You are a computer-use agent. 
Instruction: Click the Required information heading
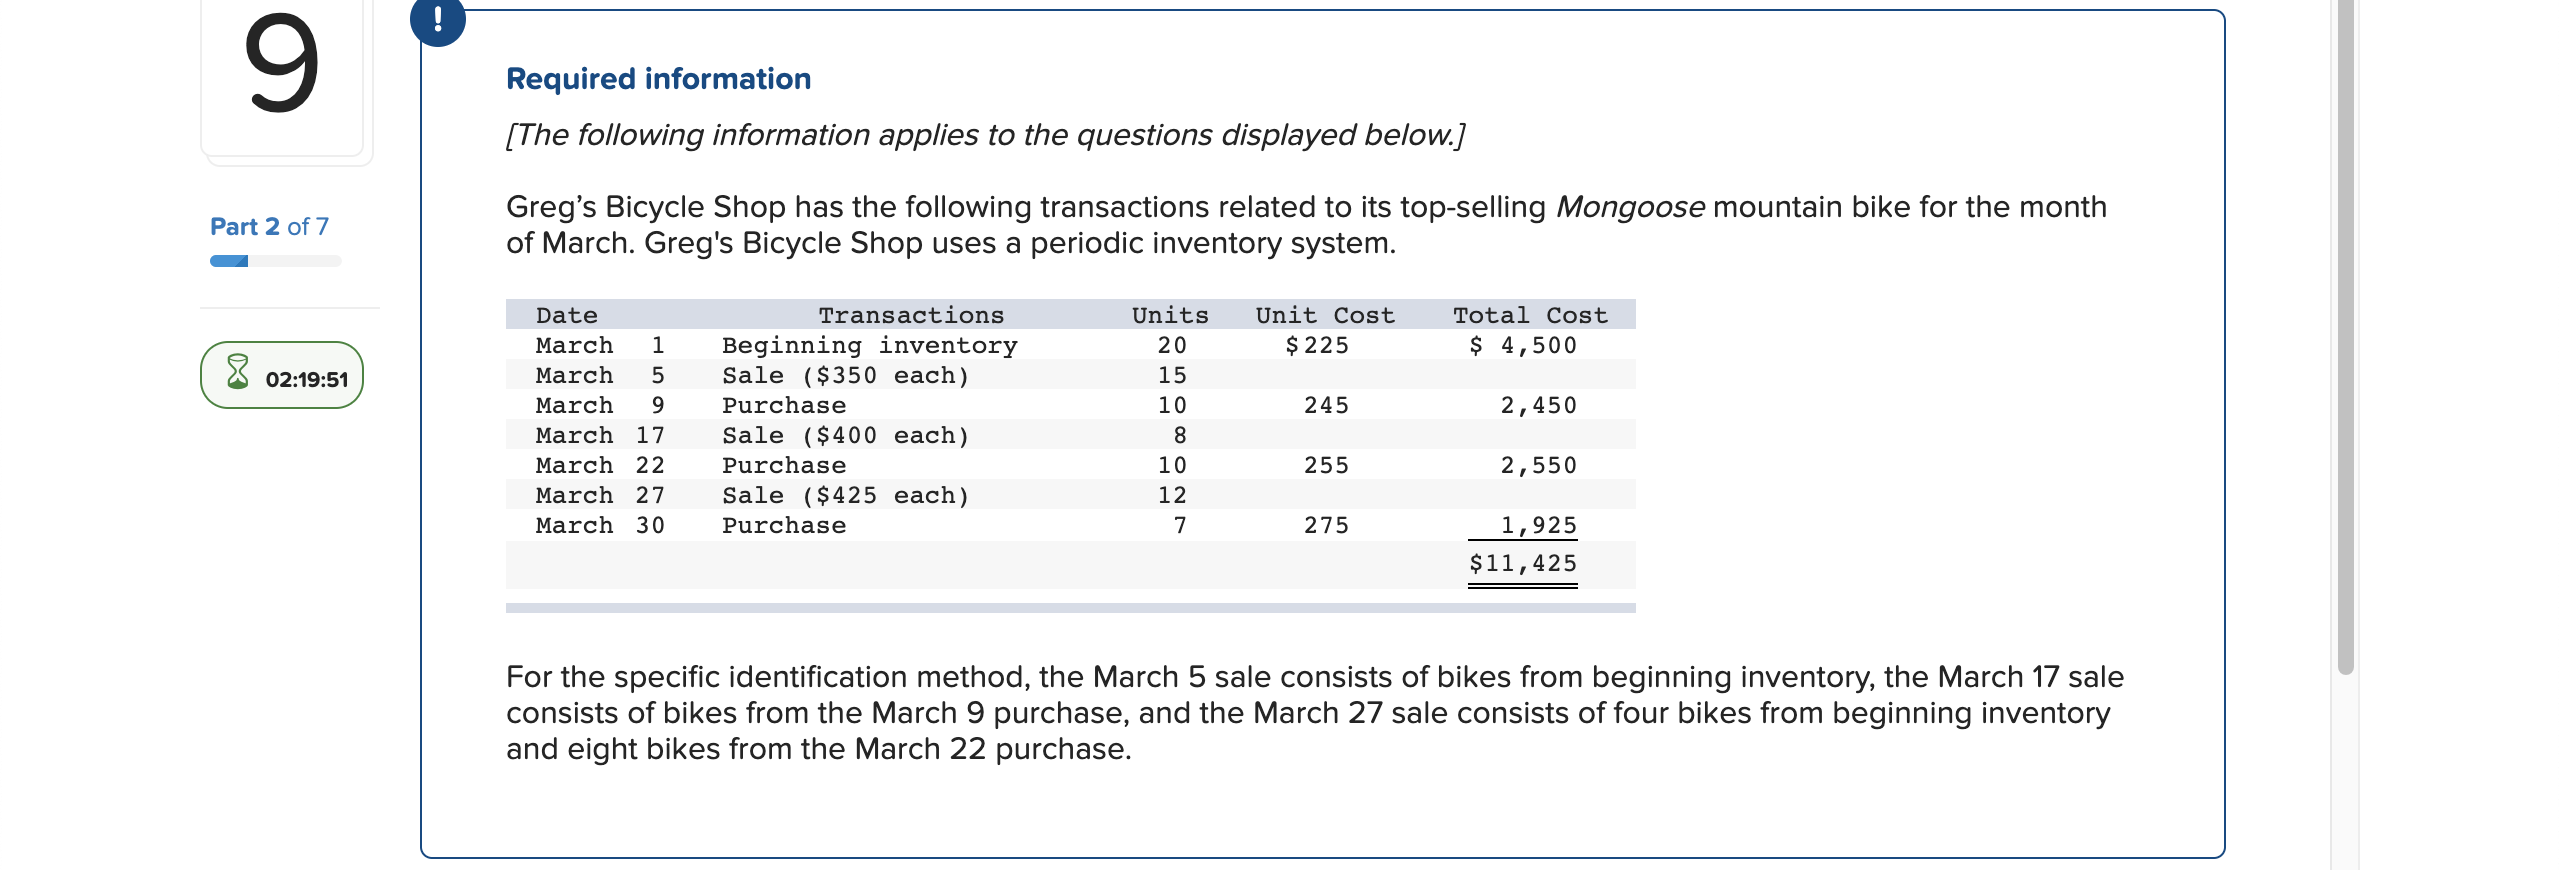pyautogui.click(x=657, y=77)
